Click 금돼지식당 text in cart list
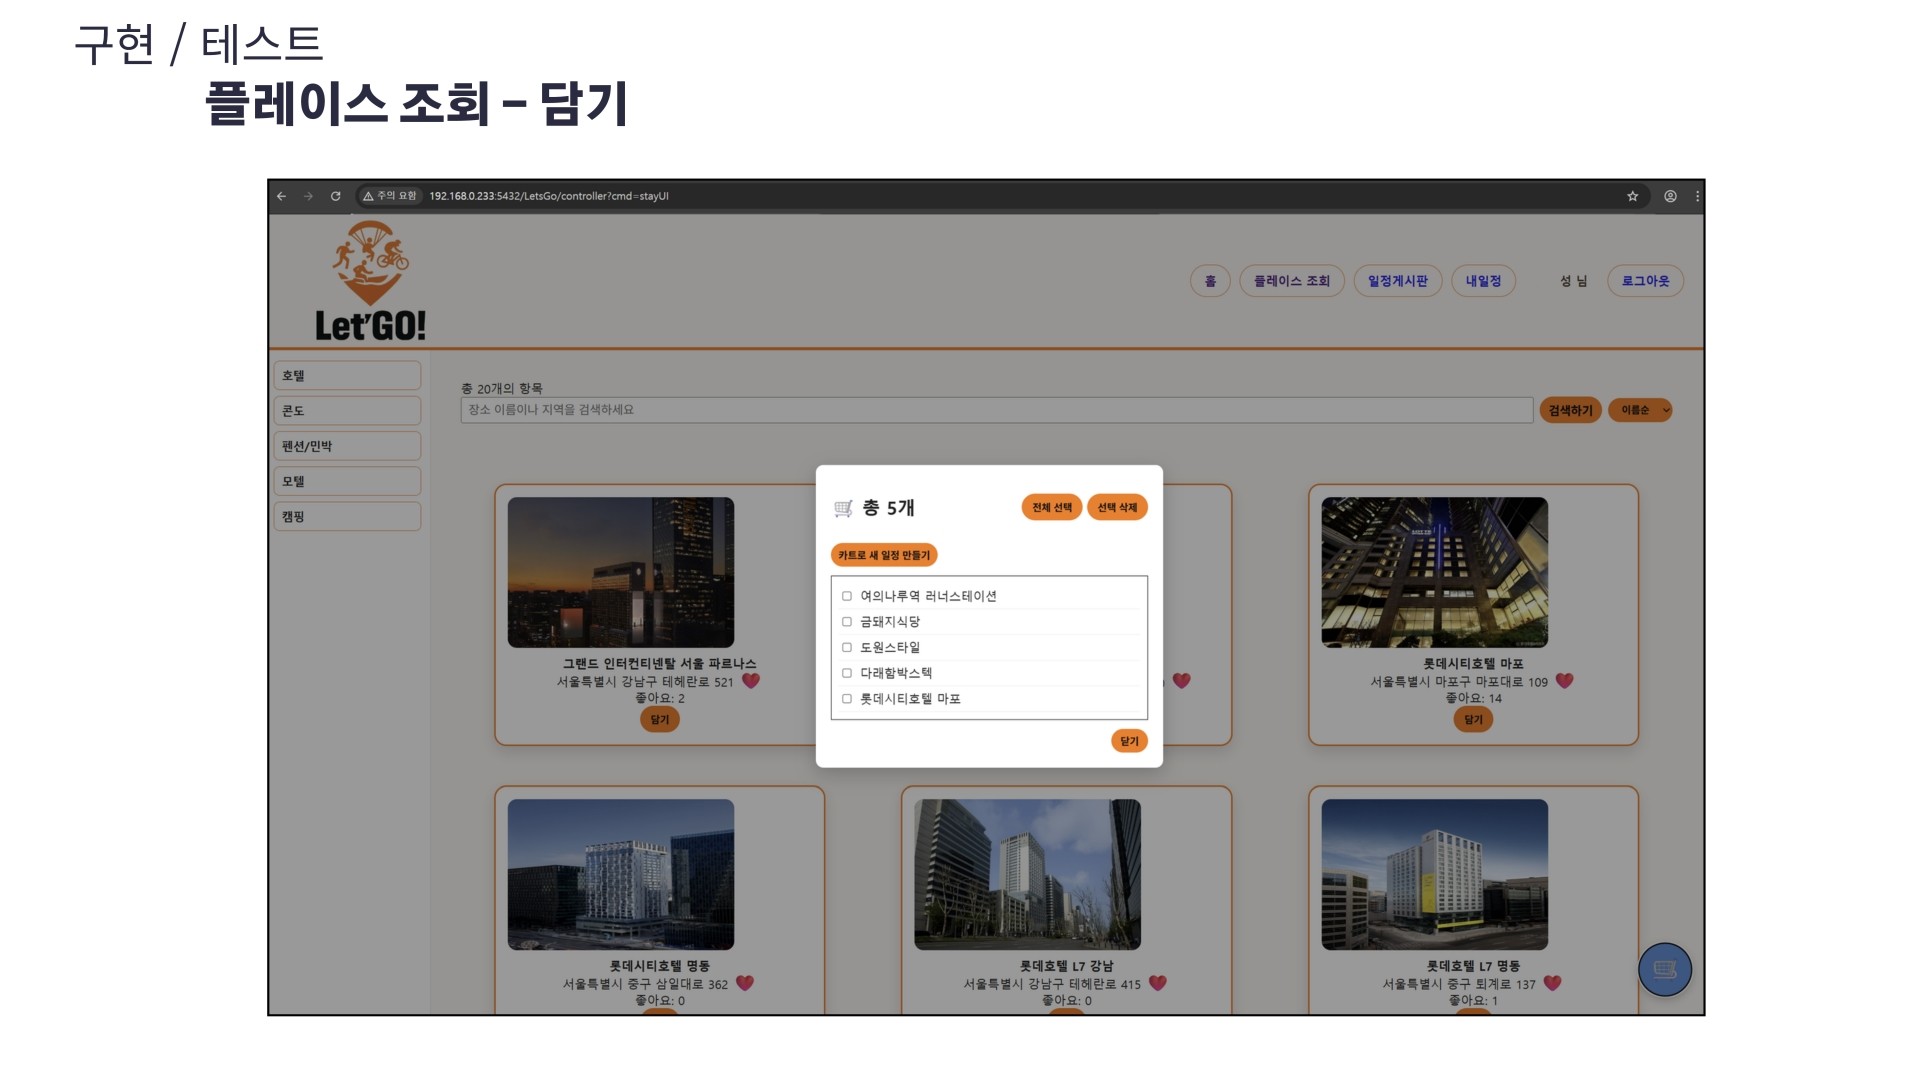1920x1080 pixels. pyautogui.click(x=890, y=622)
